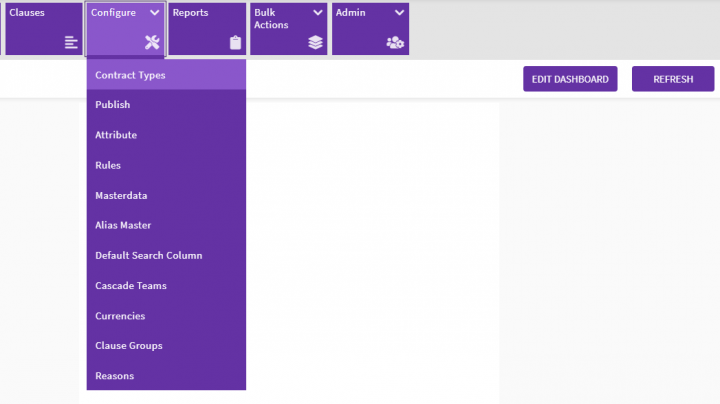Viewport: 720px width, 404px height.
Task: Expand the Bulk Actions dropdown chevron
Action: coord(318,13)
